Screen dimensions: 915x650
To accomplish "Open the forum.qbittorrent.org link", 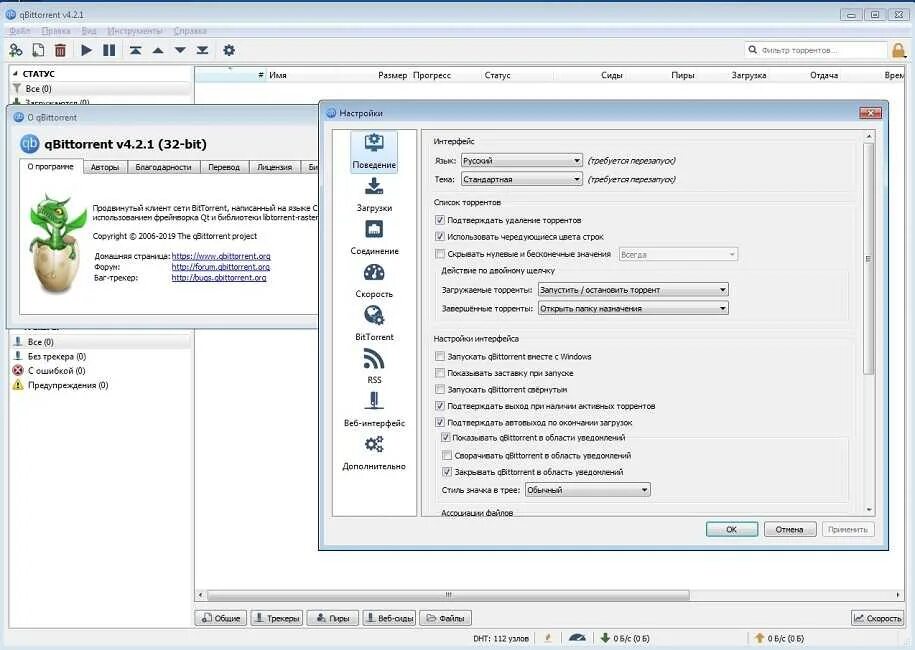I will (x=221, y=267).
